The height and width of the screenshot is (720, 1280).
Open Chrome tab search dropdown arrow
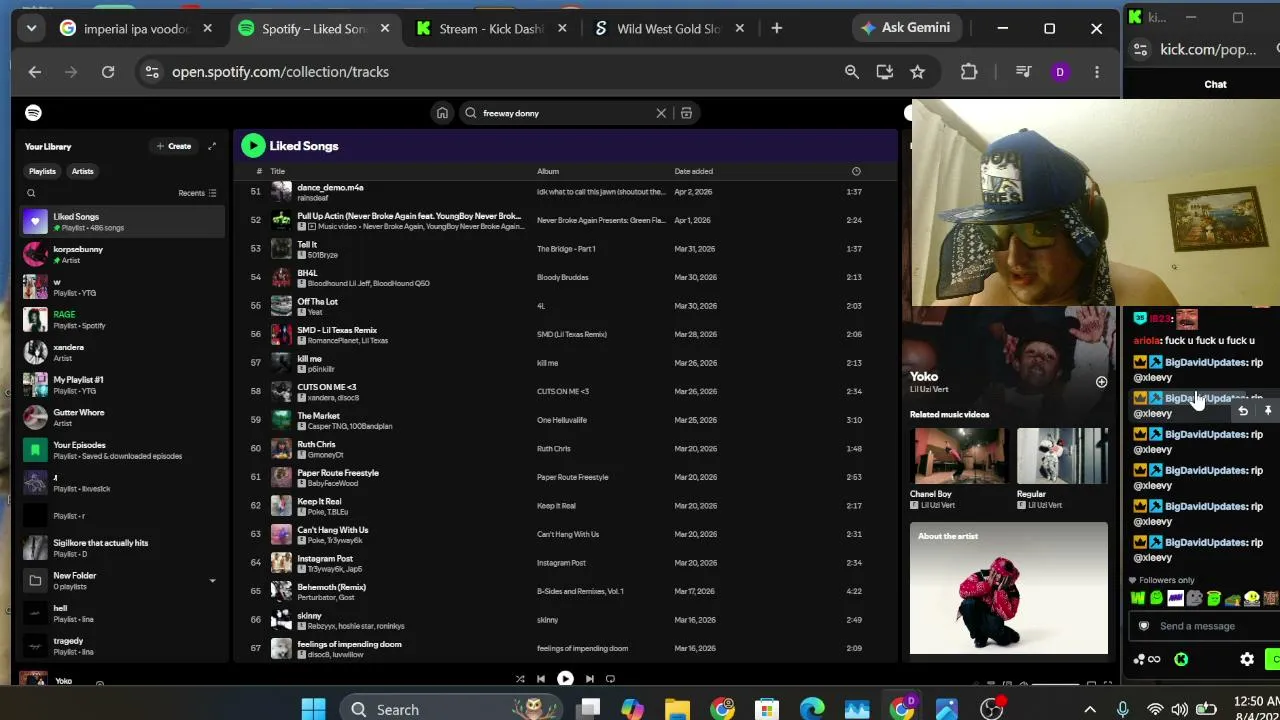[x=31, y=29]
